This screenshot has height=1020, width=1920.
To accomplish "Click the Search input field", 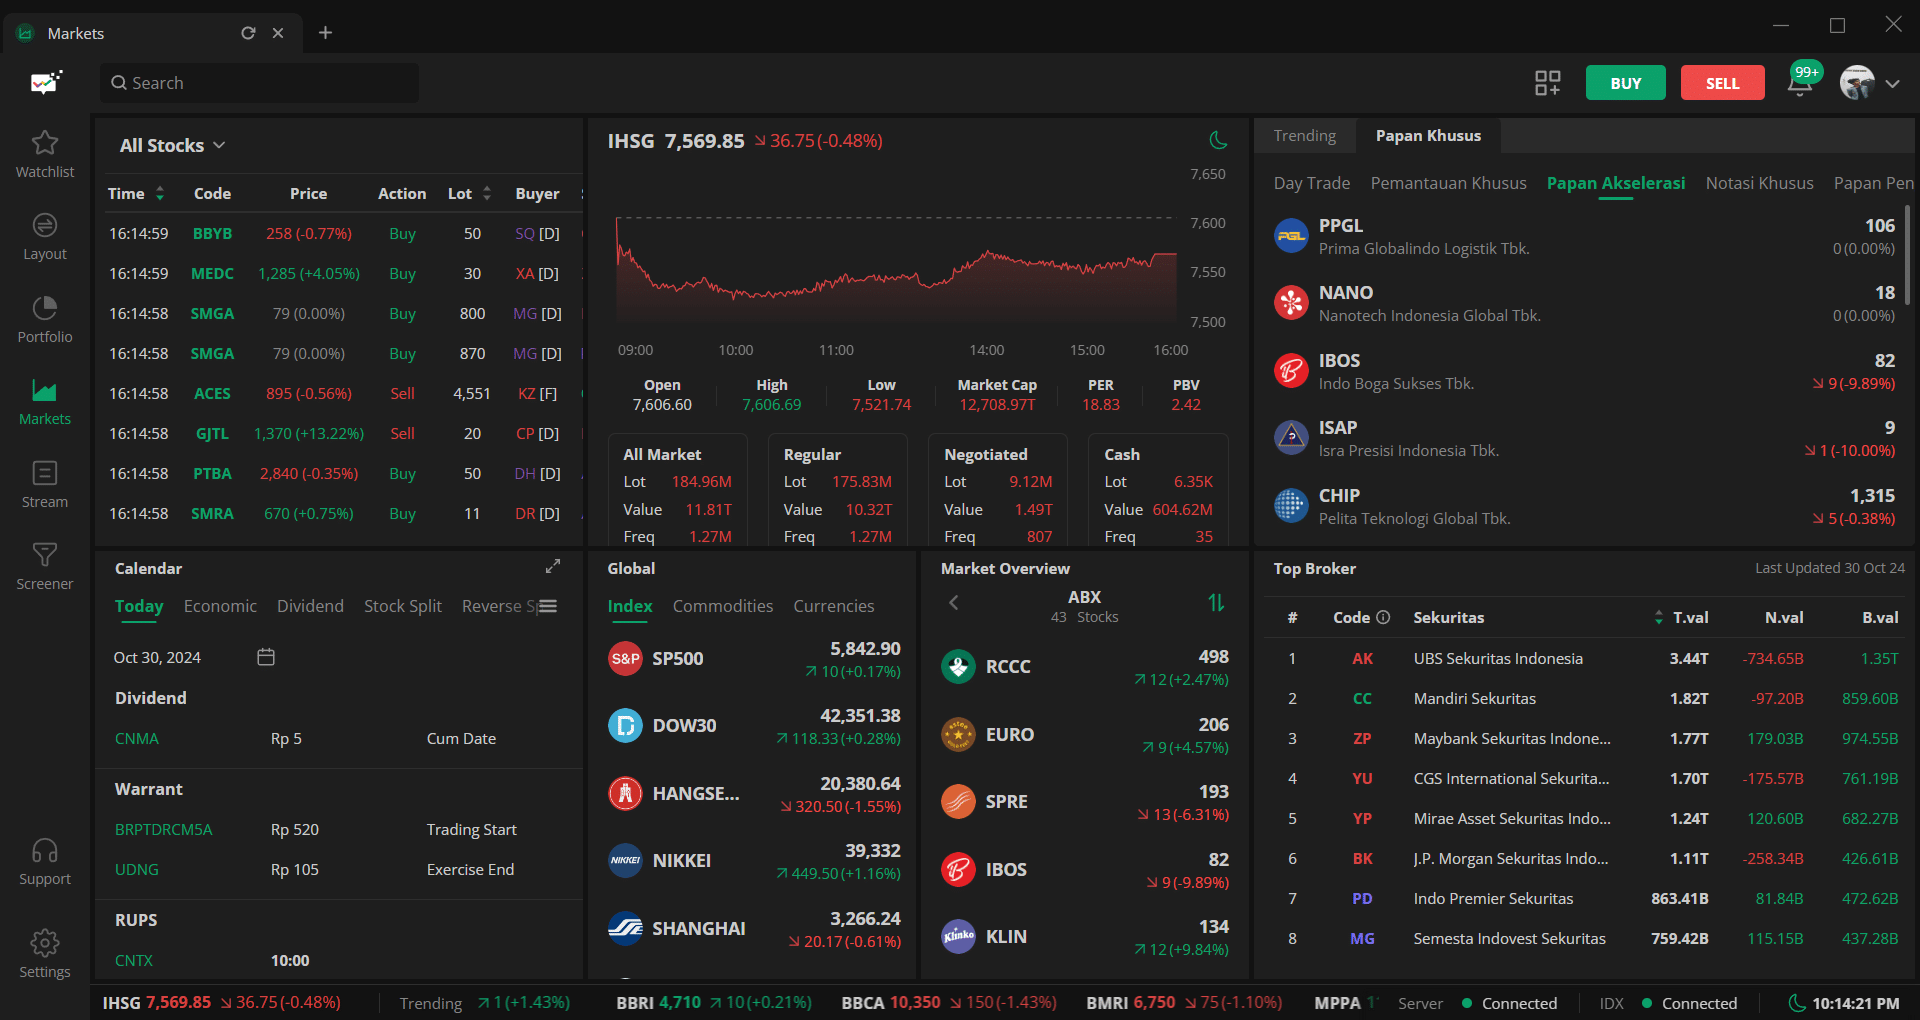I will [x=259, y=83].
